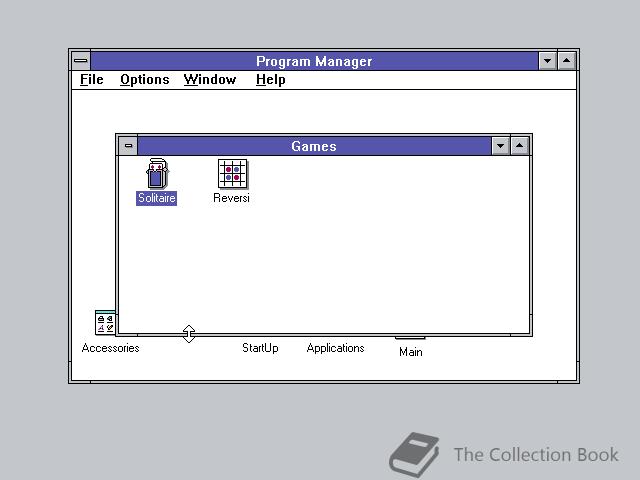The width and height of the screenshot is (640, 480).
Task: Click the Solitaire label text
Action: click(x=156, y=198)
